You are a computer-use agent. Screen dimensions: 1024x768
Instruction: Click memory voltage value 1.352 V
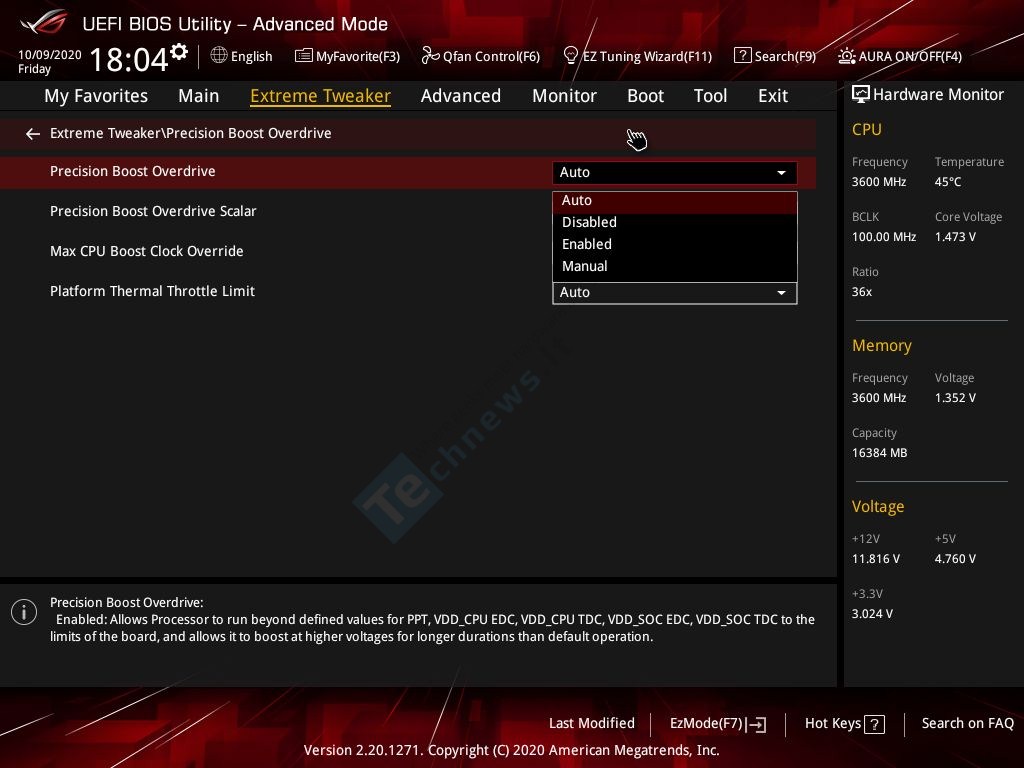tap(955, 398)
